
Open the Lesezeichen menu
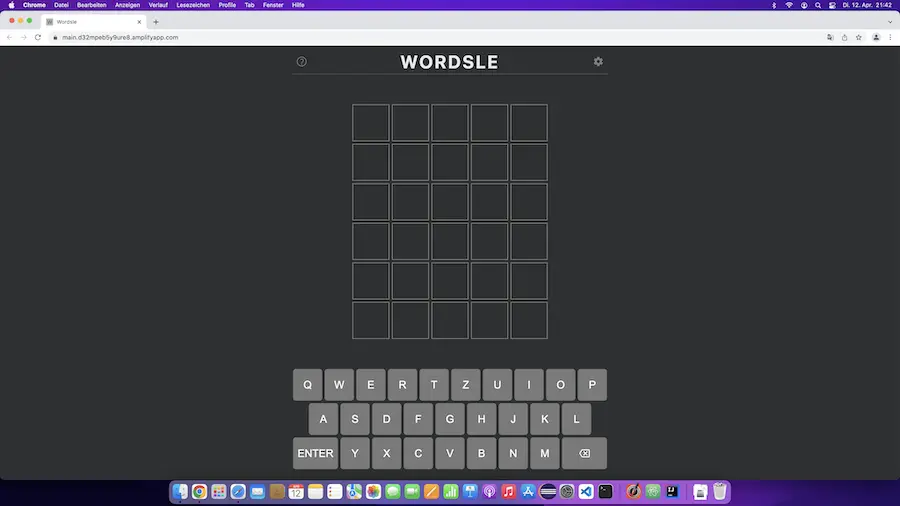point(193,5)
